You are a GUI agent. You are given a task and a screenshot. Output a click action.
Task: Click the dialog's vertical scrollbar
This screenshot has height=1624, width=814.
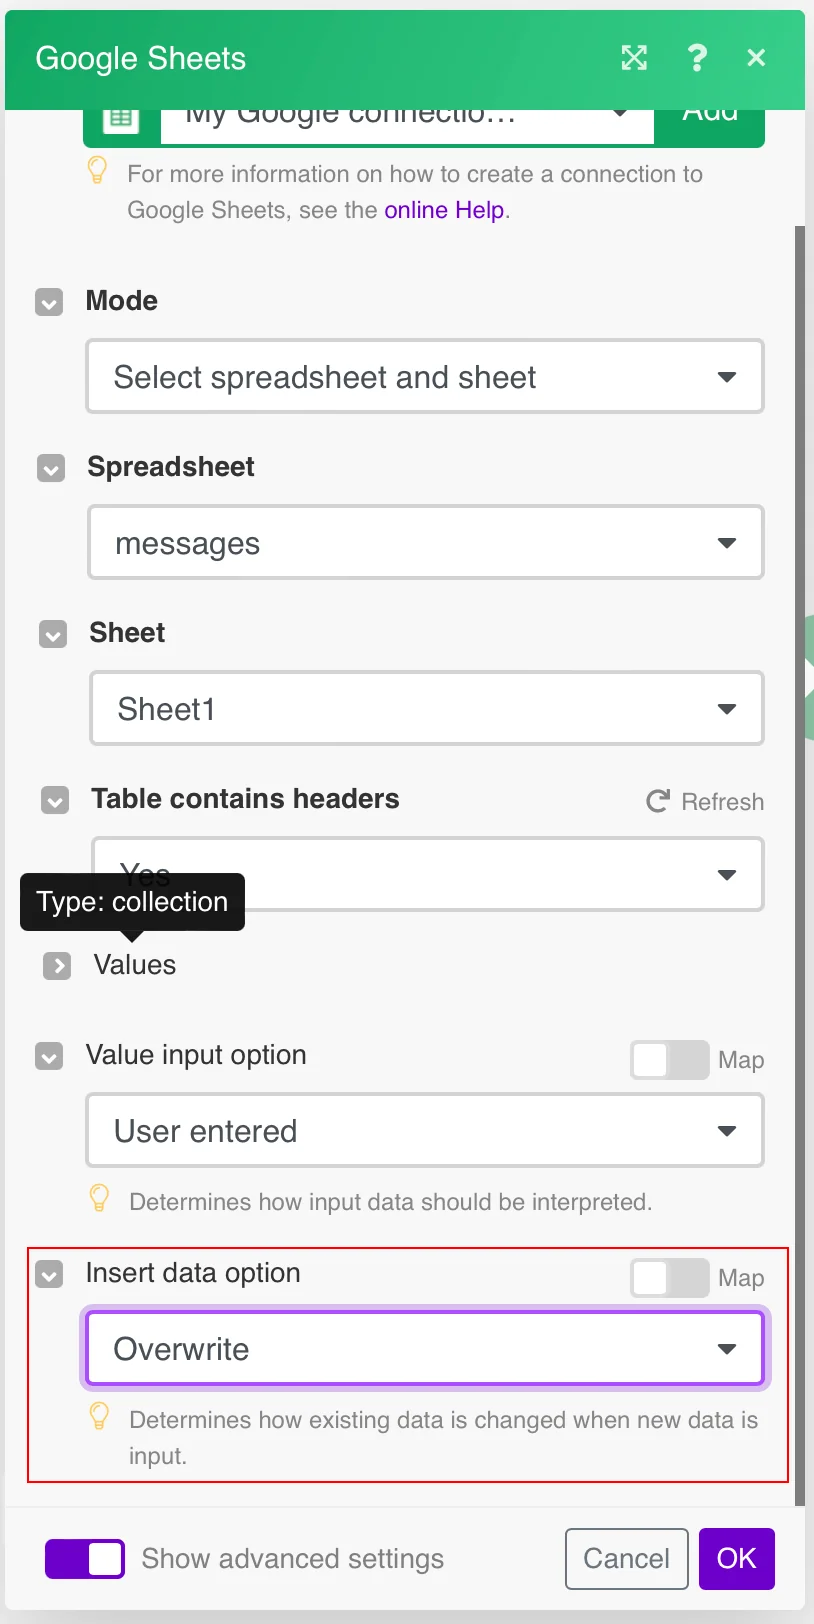click(799, 865)
